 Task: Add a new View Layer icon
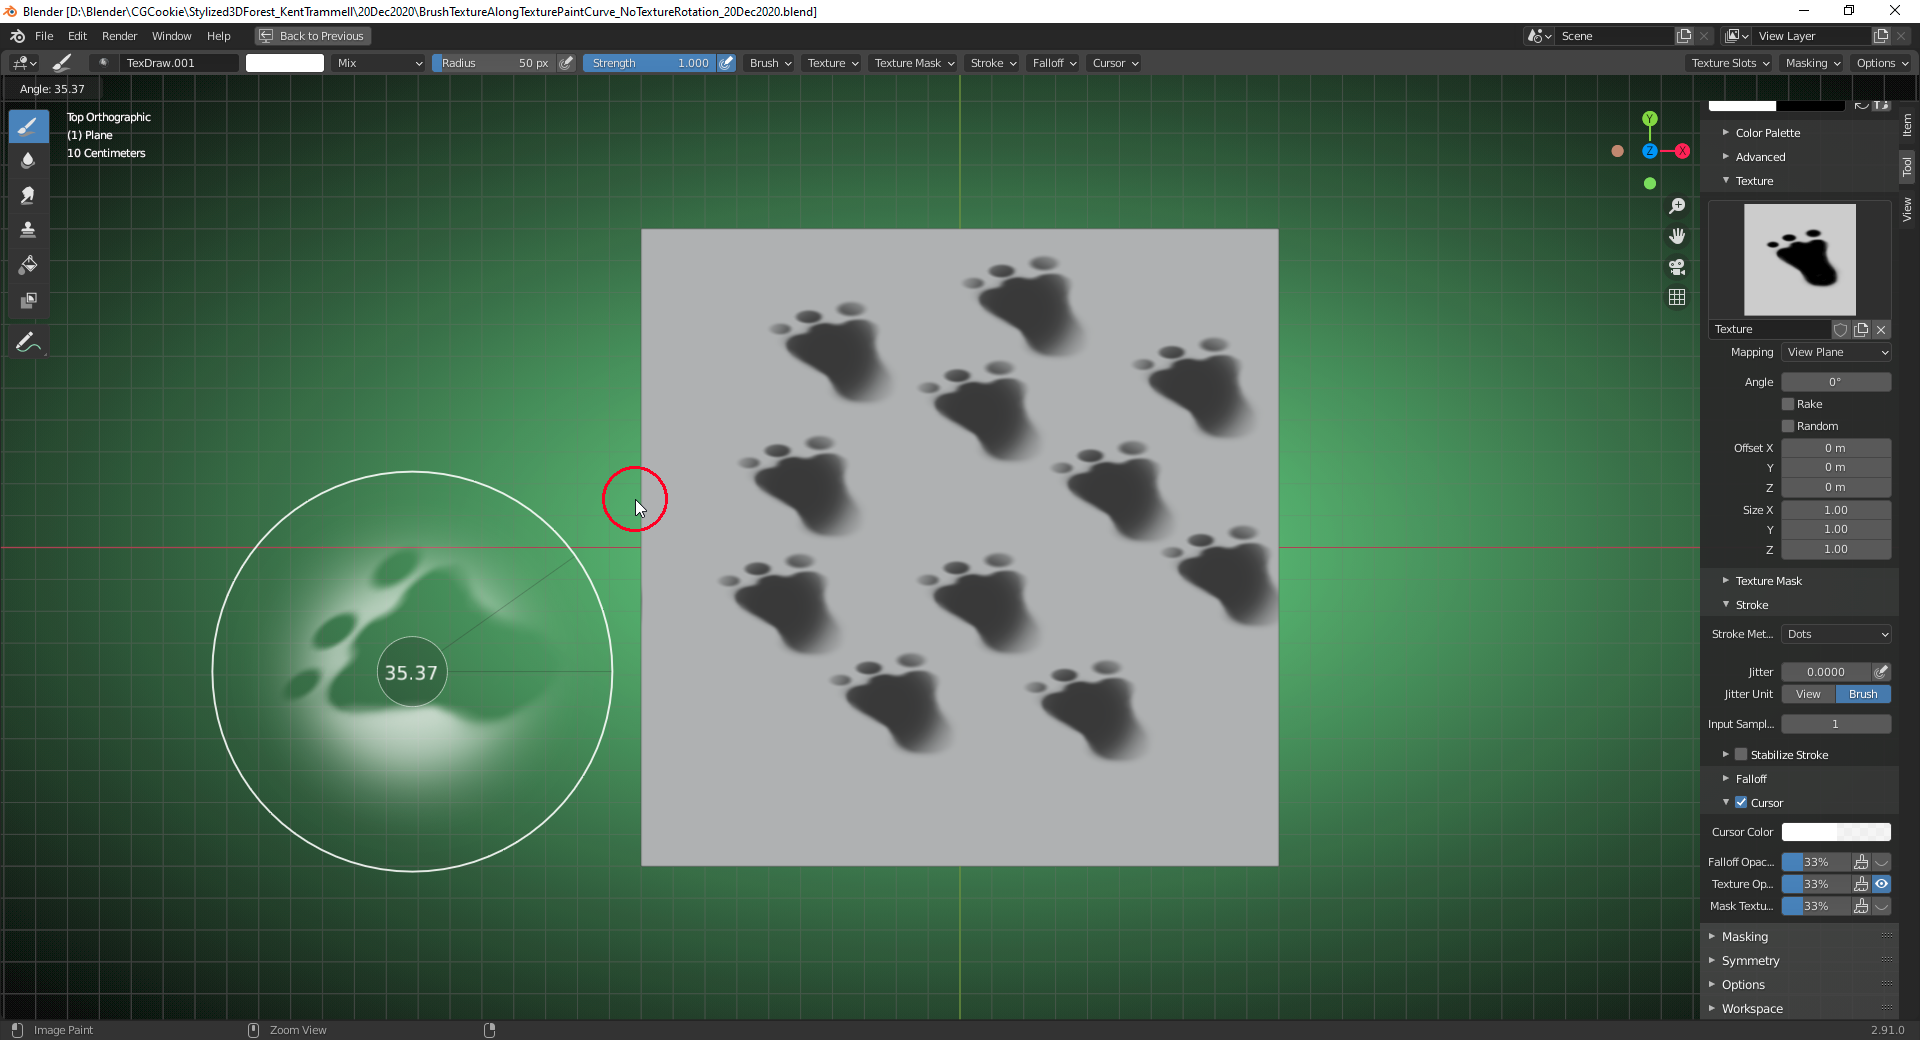point(1881,36)
